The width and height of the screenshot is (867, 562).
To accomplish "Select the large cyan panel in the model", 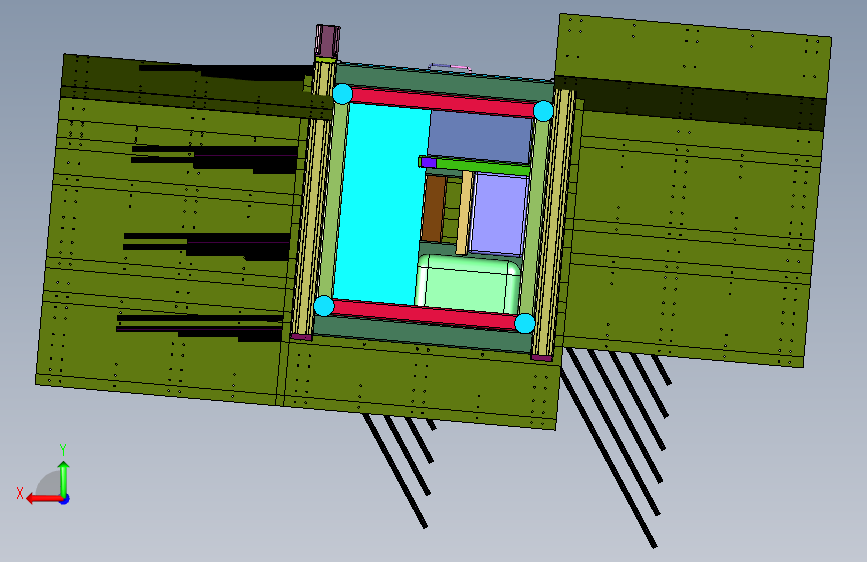I will 381,205.
